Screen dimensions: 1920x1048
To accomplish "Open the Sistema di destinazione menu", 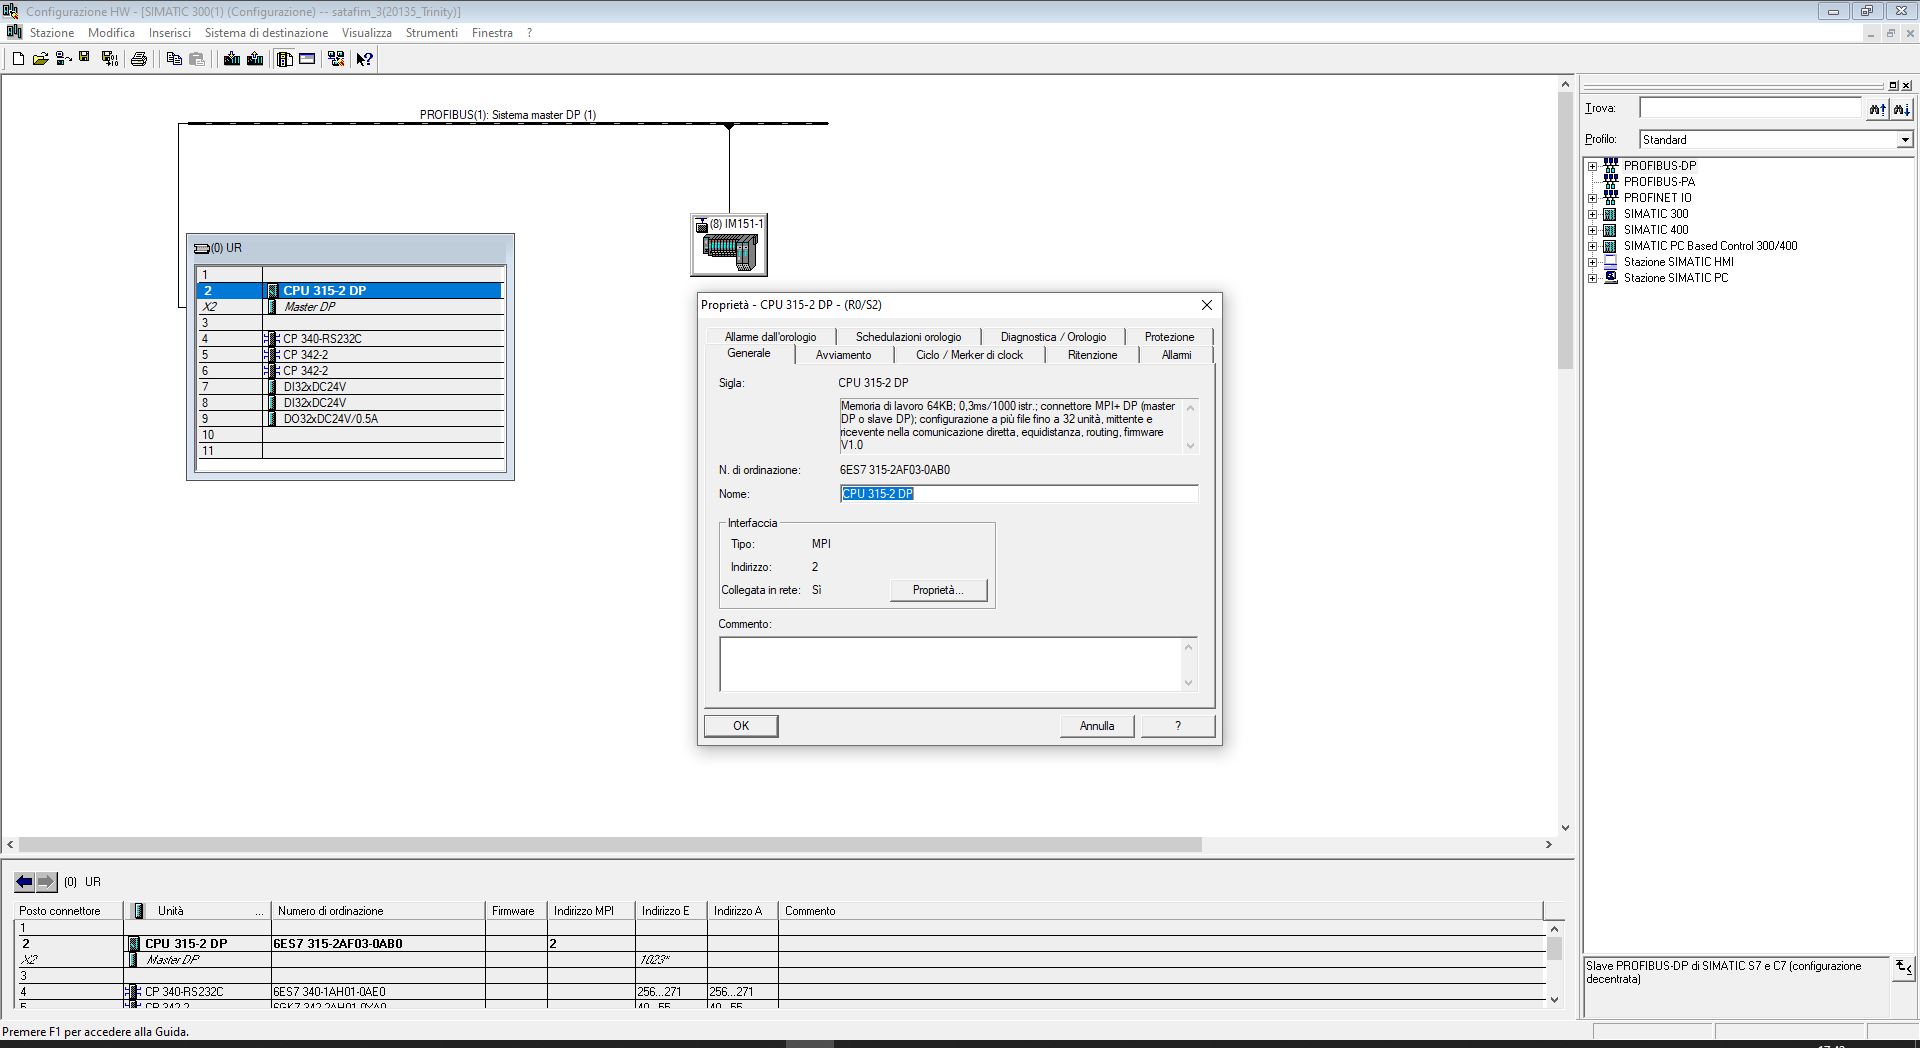I will click(x=266, y=33).
